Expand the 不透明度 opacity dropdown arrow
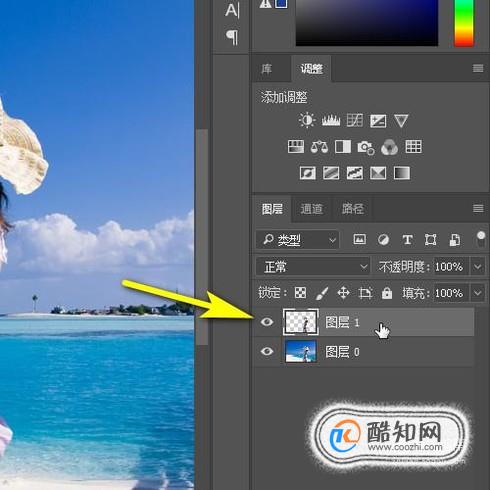 (477, 267)
